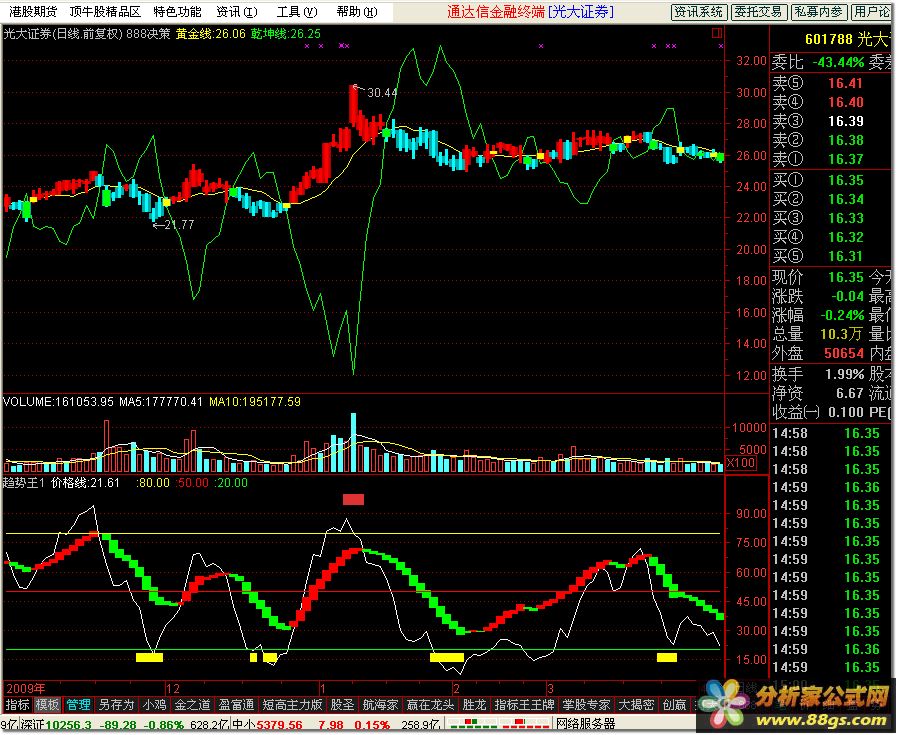This screenshot has width=898, height=735.
Task: Click the 卖⑤ 16.41 order row
Action: pos(818,83)
